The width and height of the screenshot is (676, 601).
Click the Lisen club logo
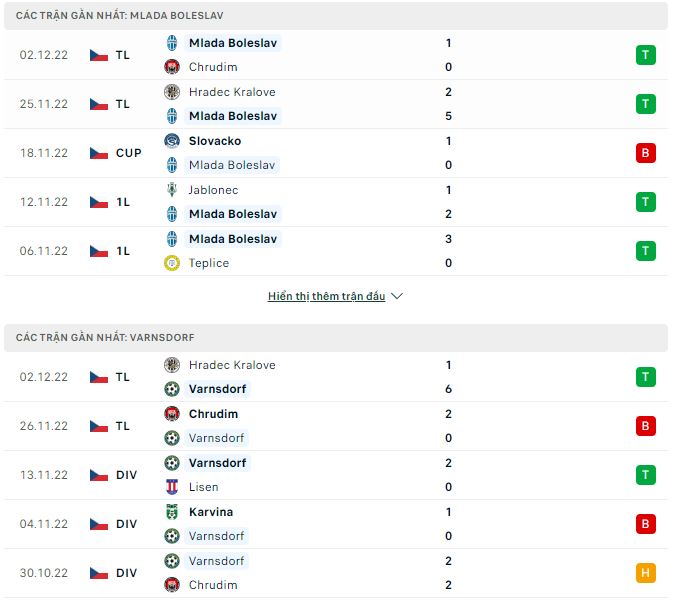click(x=172, y=487)
